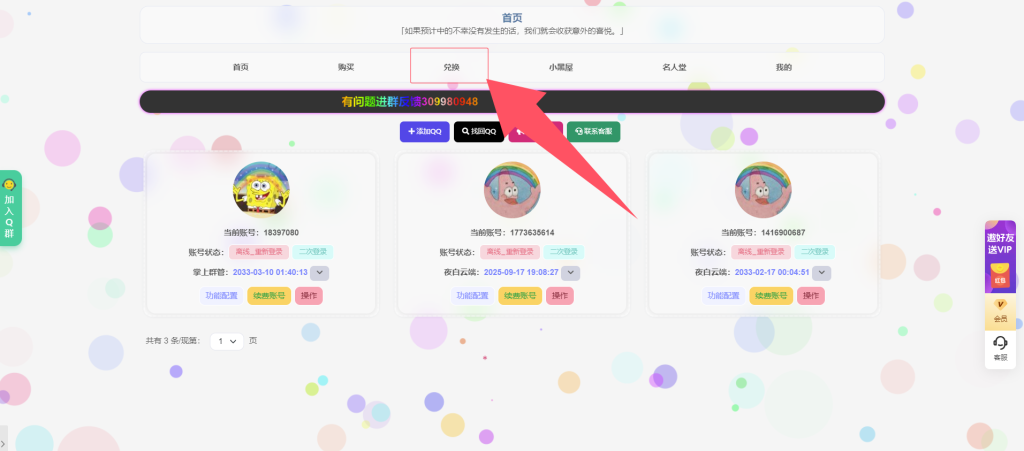The width and height of the screenshot is (1024, 451).
Task: Click 离线_重新登录 for account 1773635614
Action: pos(509,252)
